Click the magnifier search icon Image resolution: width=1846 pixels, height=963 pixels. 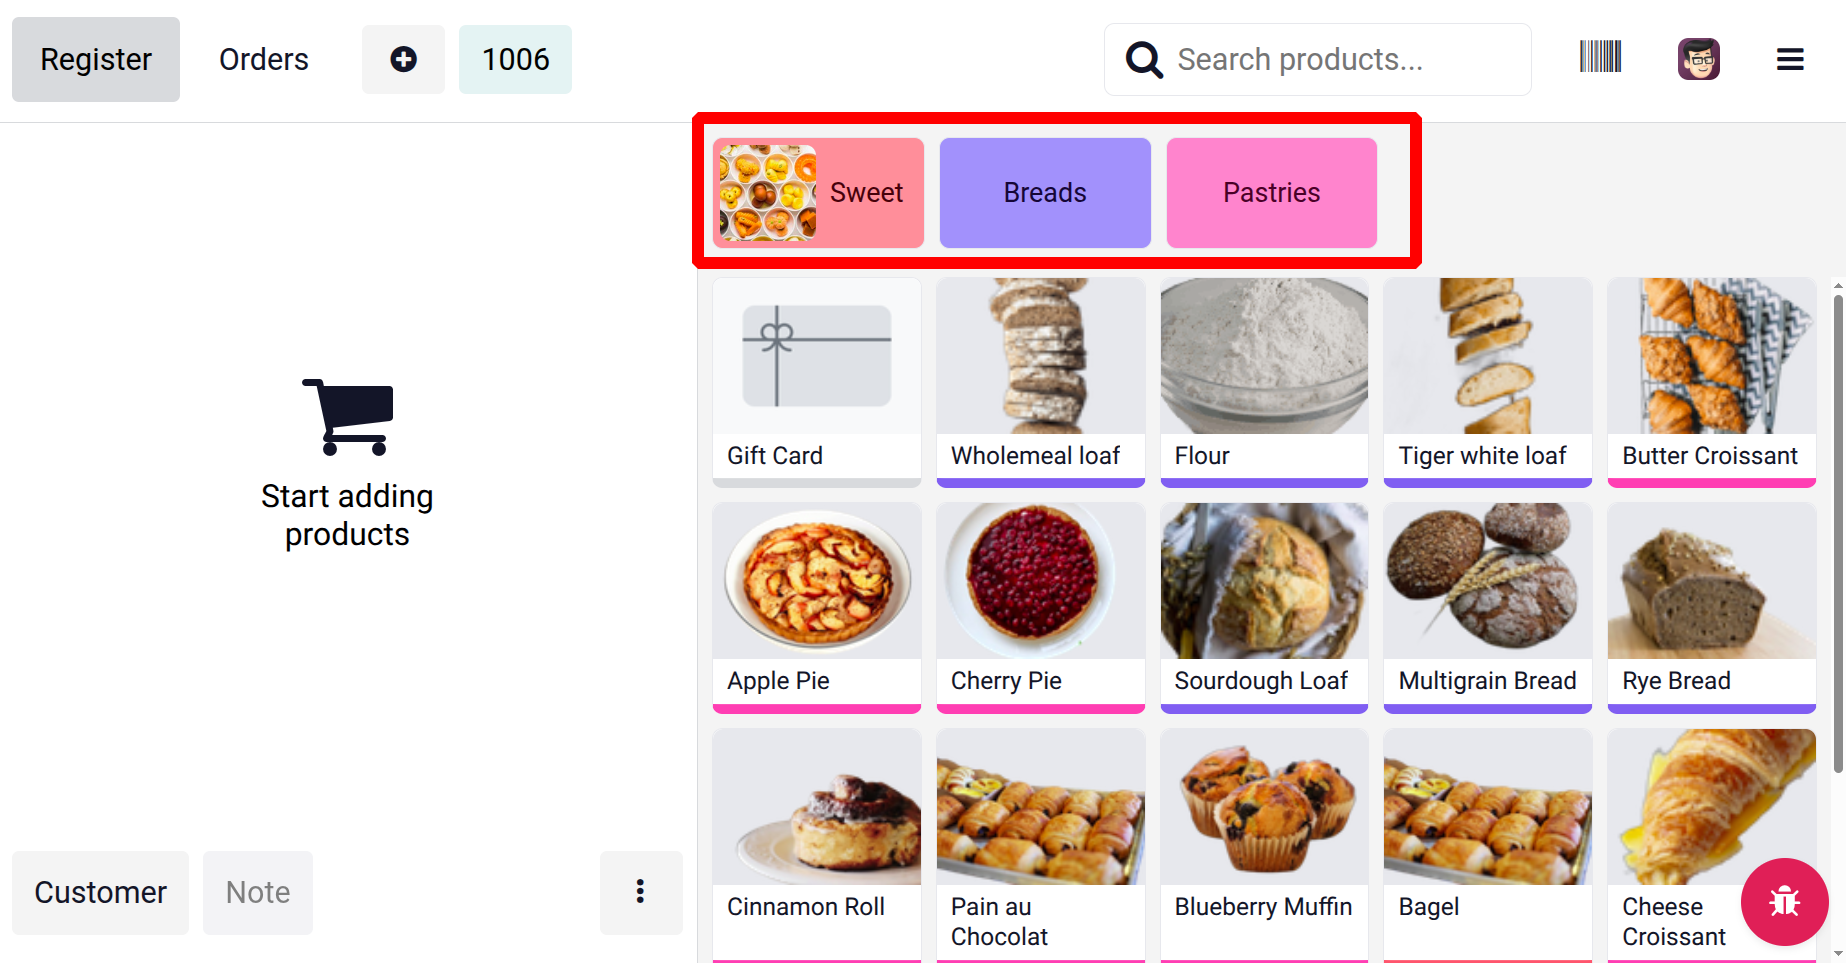[1144, 60]
